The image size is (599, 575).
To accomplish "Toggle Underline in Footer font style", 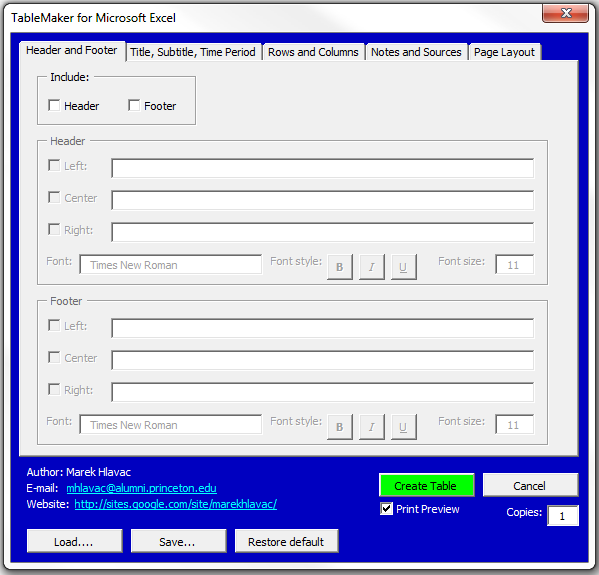I will (403, 427).
